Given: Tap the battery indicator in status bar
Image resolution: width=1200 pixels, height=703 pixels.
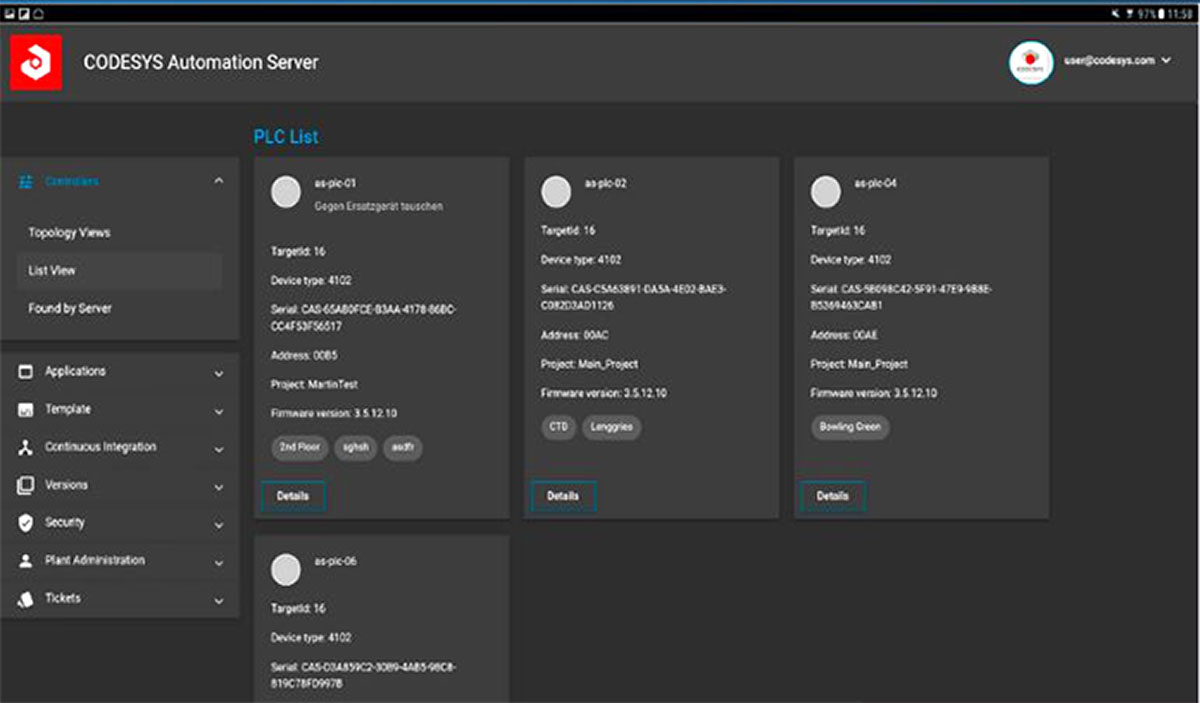Looking at the screenshot, I should [x=1160, y=16].
